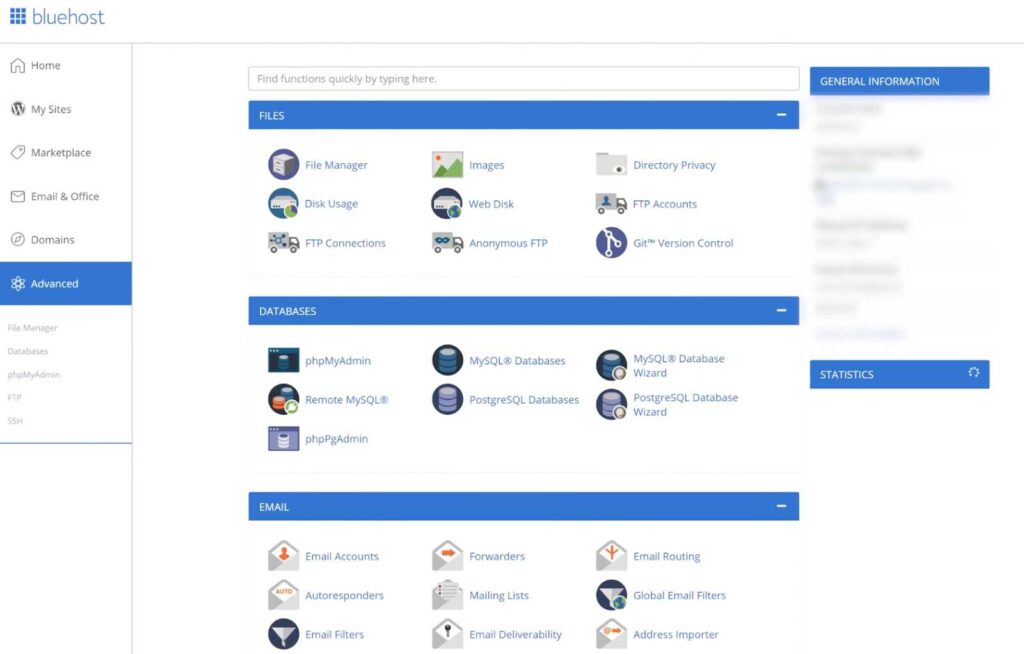Open the Email Accounts envelope icon
This screenshot has width=1024, height=654.
(x=283, y=556)
